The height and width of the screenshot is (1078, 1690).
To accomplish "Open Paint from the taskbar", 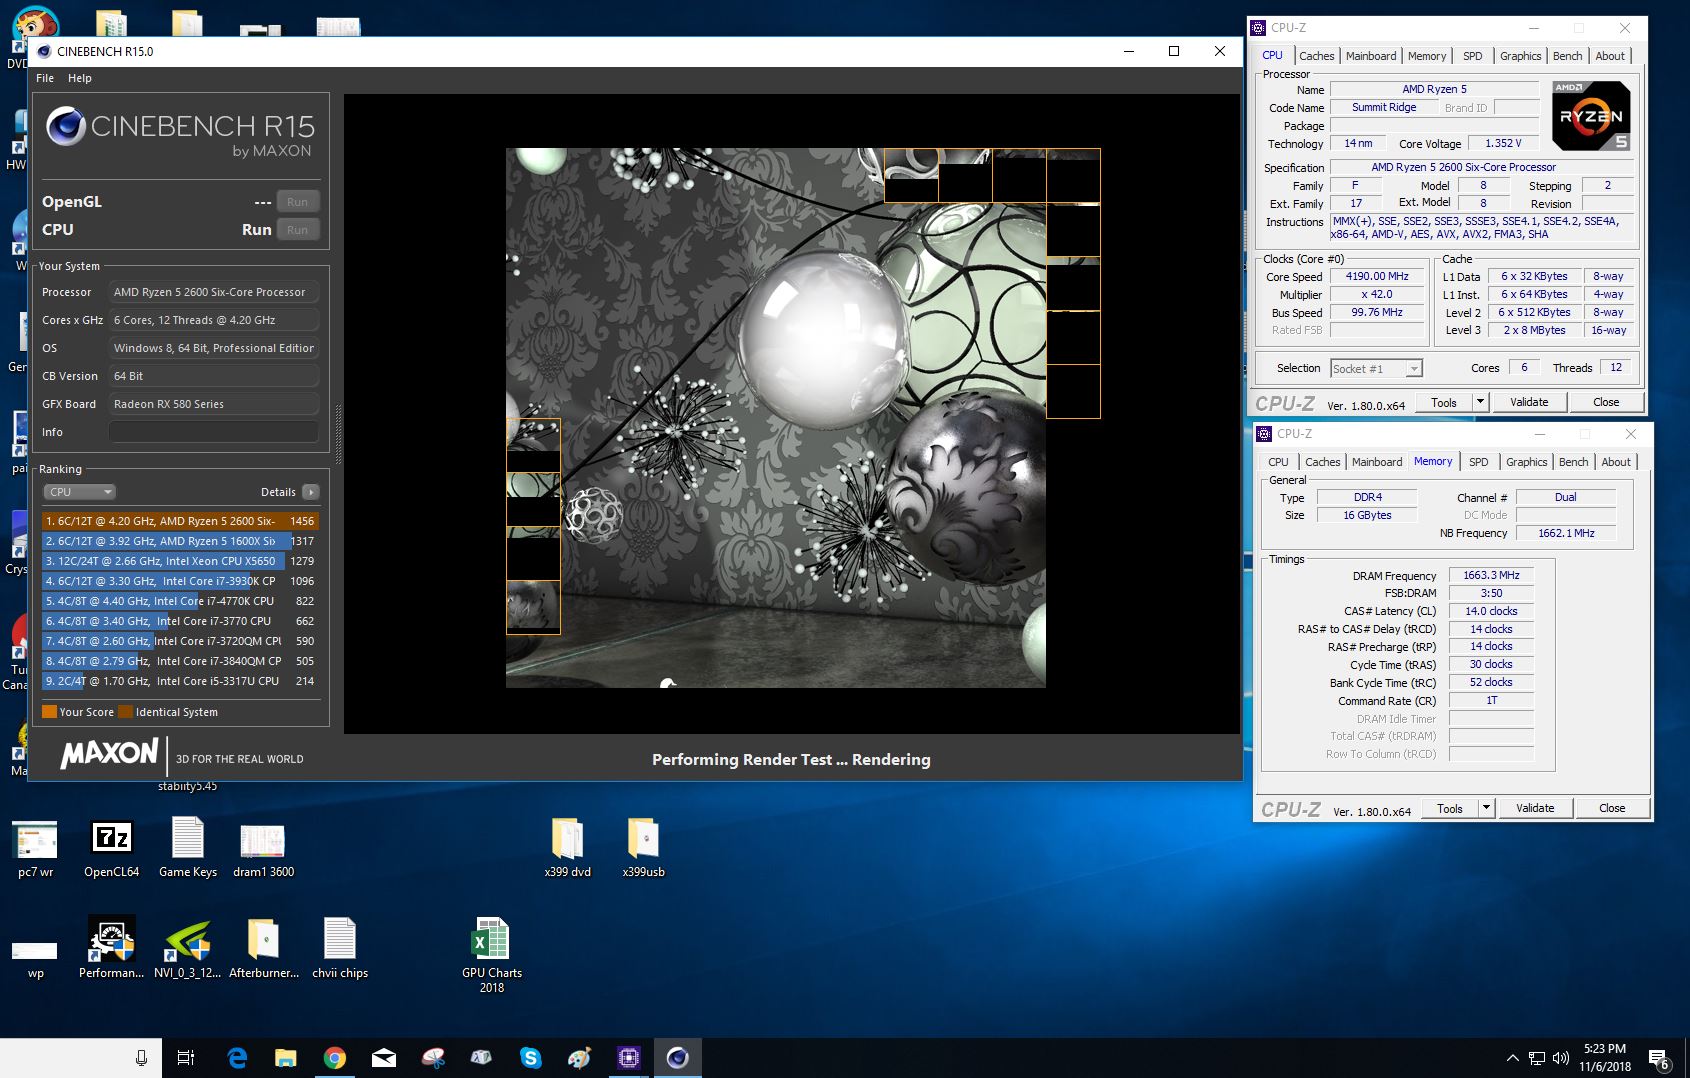I will point(579,1058).
